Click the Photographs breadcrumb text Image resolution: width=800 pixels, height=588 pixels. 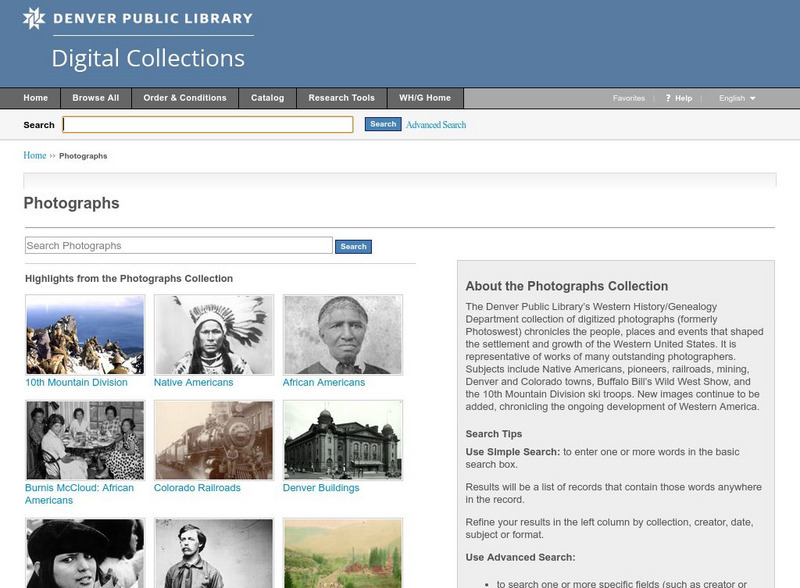[x=83, y=156]
